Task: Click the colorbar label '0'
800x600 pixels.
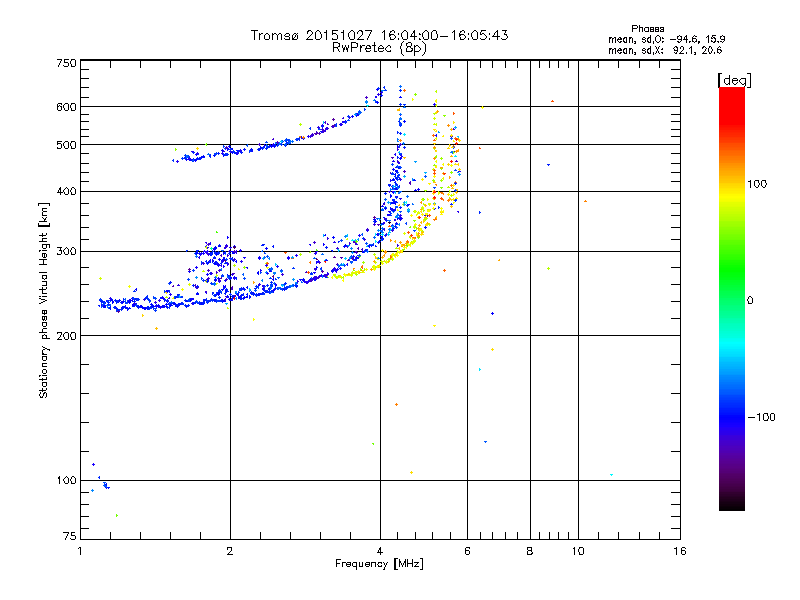Action: click(x=750, y=301)
